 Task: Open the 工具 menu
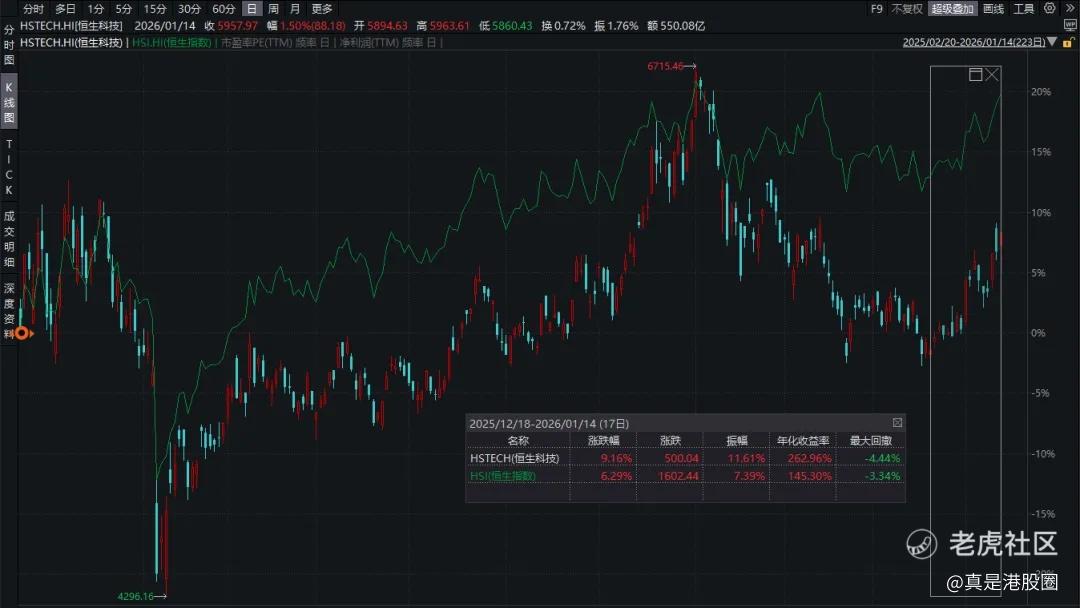coord(1023,8)
